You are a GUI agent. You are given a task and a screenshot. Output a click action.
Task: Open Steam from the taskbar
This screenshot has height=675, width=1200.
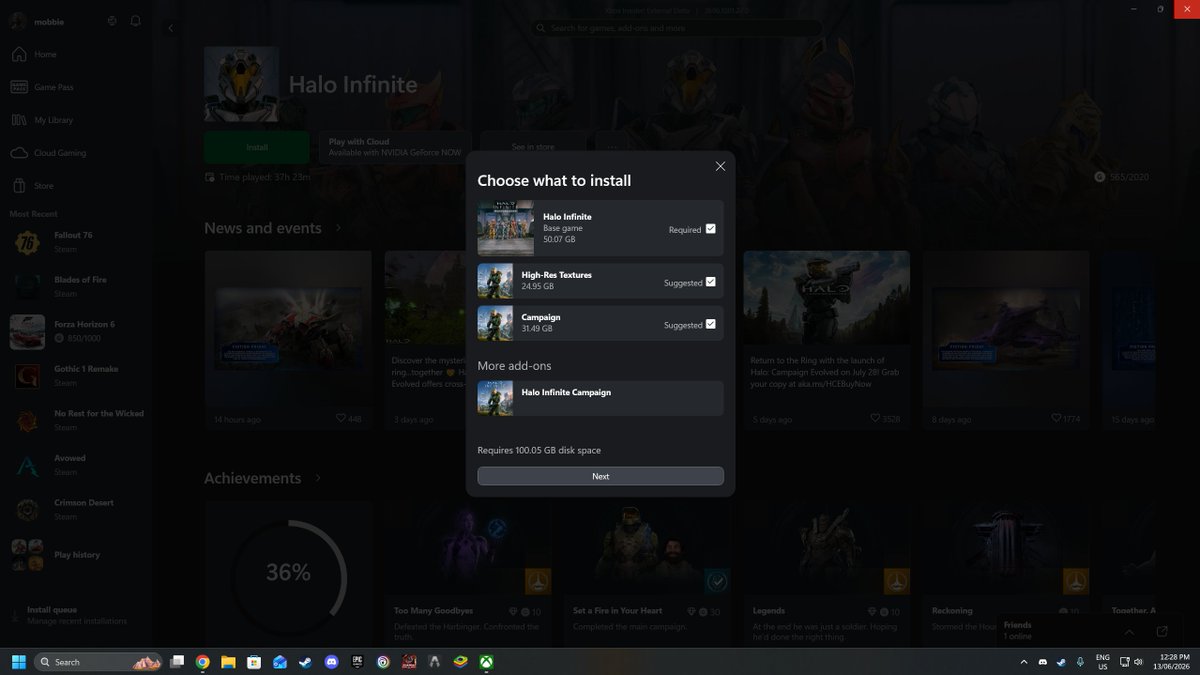coord(305,662)
